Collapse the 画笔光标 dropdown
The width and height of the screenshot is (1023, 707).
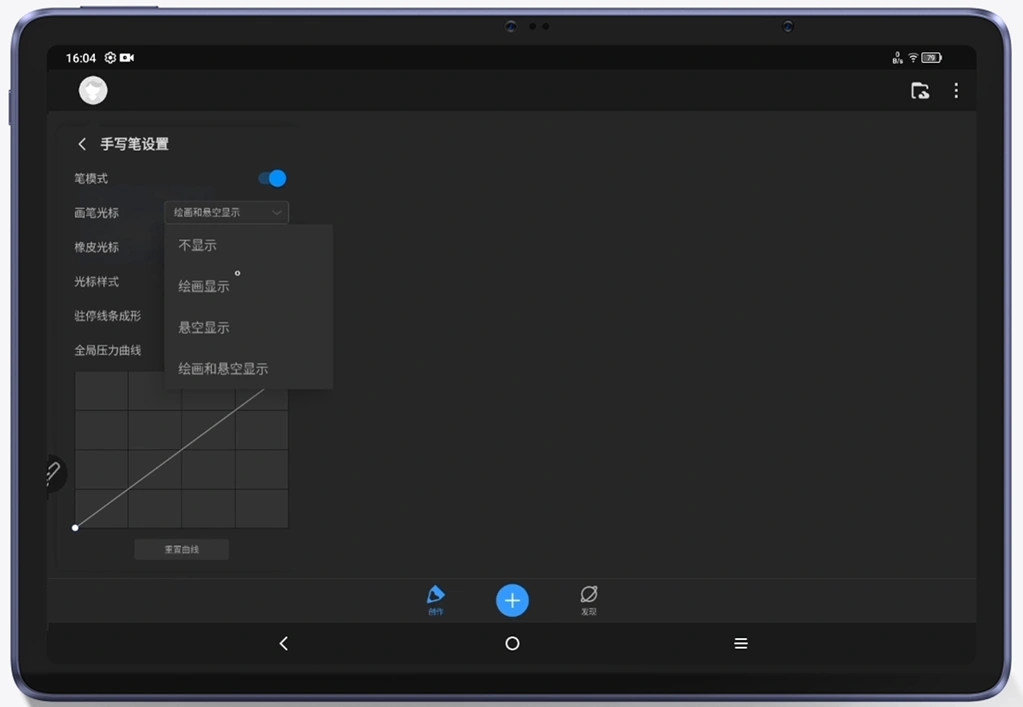point(226,212)
